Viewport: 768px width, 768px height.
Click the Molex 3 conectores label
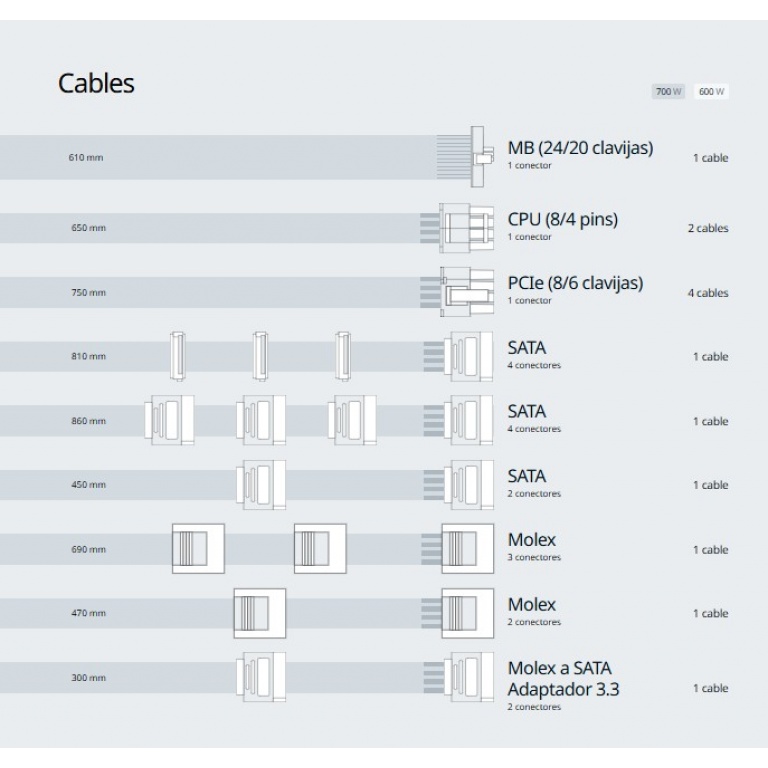tap(533, 546)
